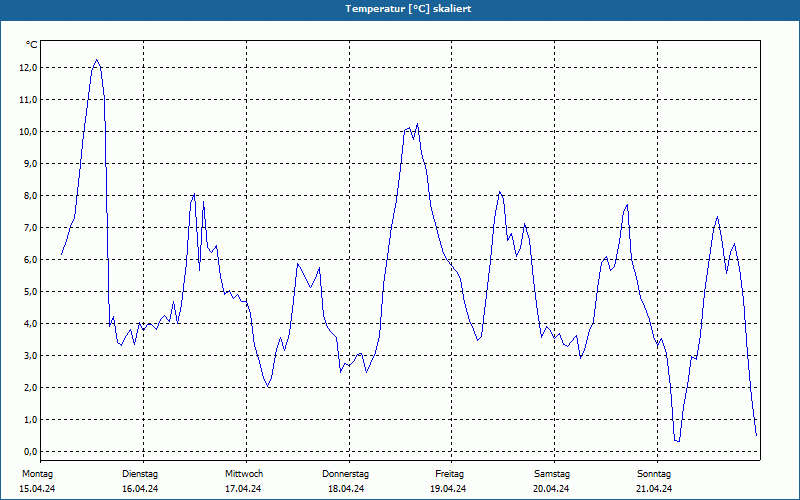Click the Mittwoch day label
Screen dimensions: 800x500
(244, 474)
